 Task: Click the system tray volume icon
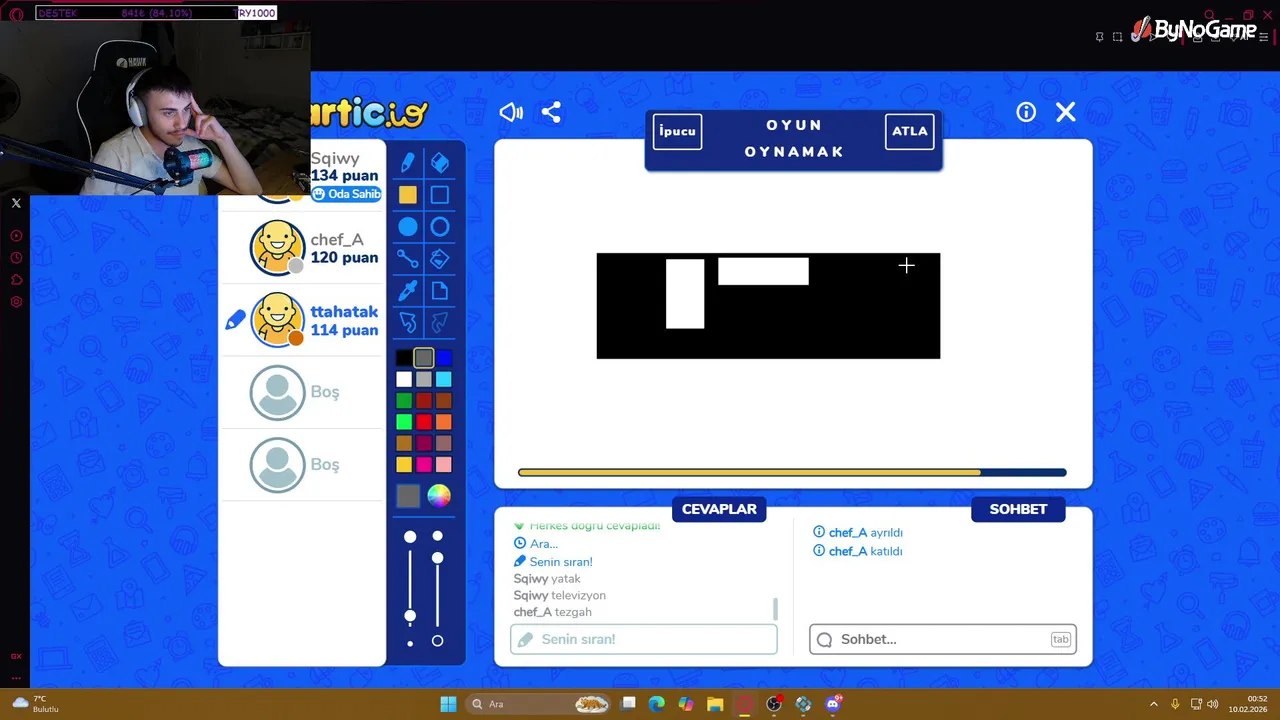coord(1212,704)
